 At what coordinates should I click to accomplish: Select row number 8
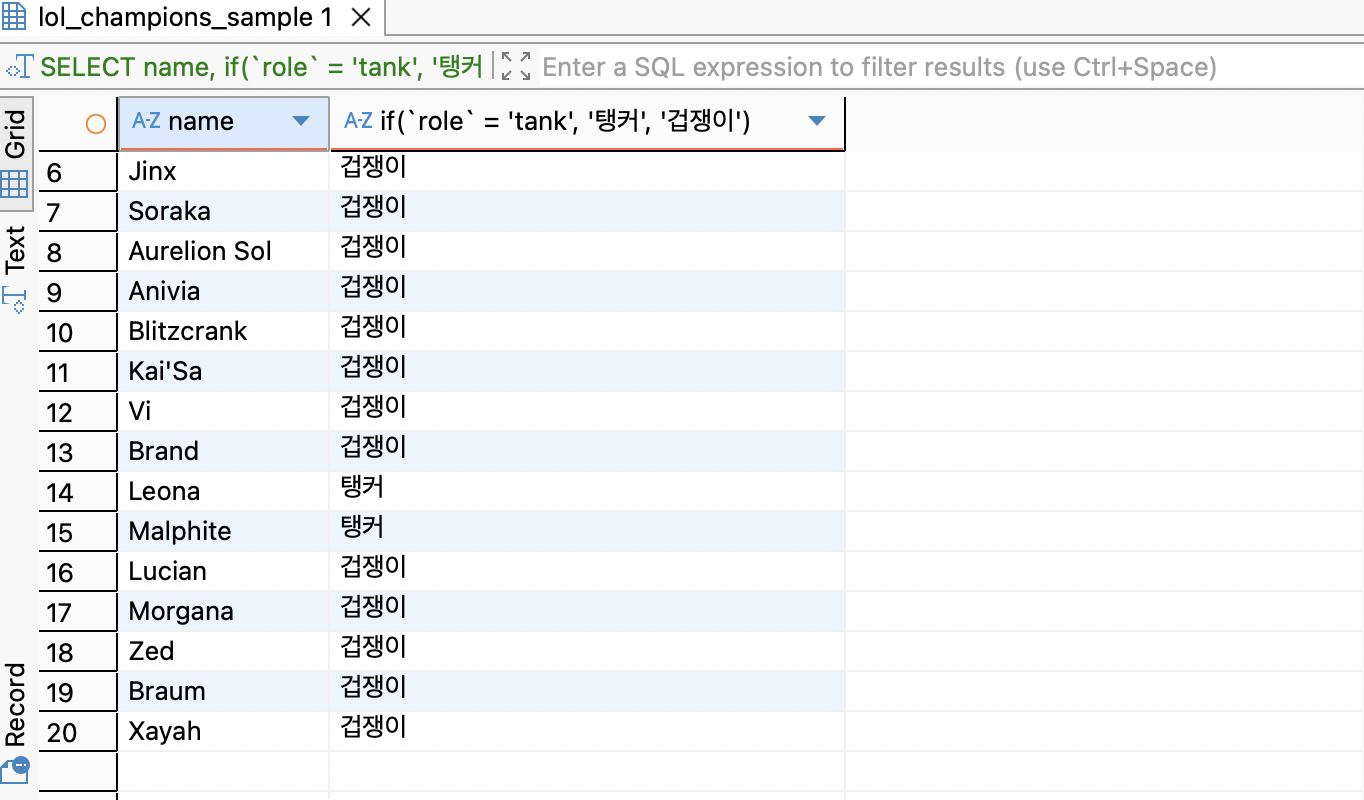tap(78, 252)
